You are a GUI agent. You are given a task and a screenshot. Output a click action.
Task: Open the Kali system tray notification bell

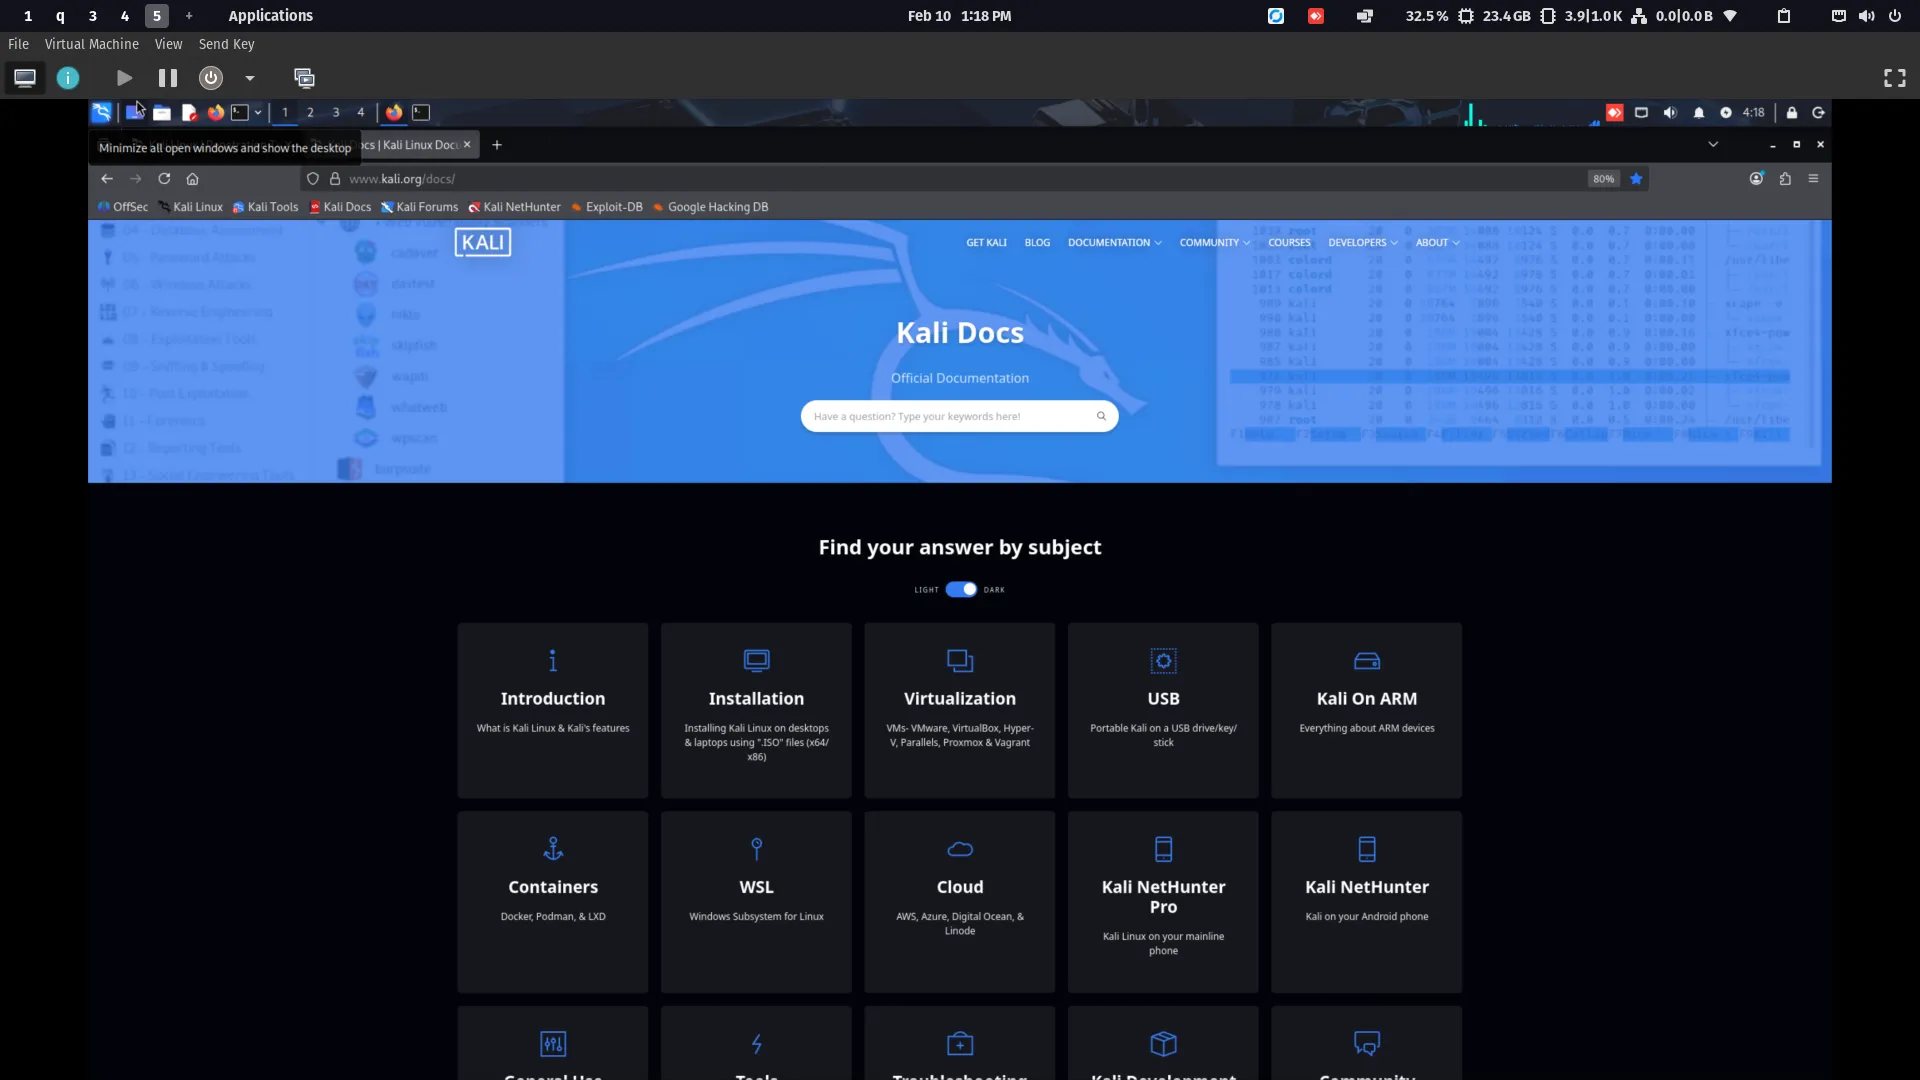tap(1699, 112)
